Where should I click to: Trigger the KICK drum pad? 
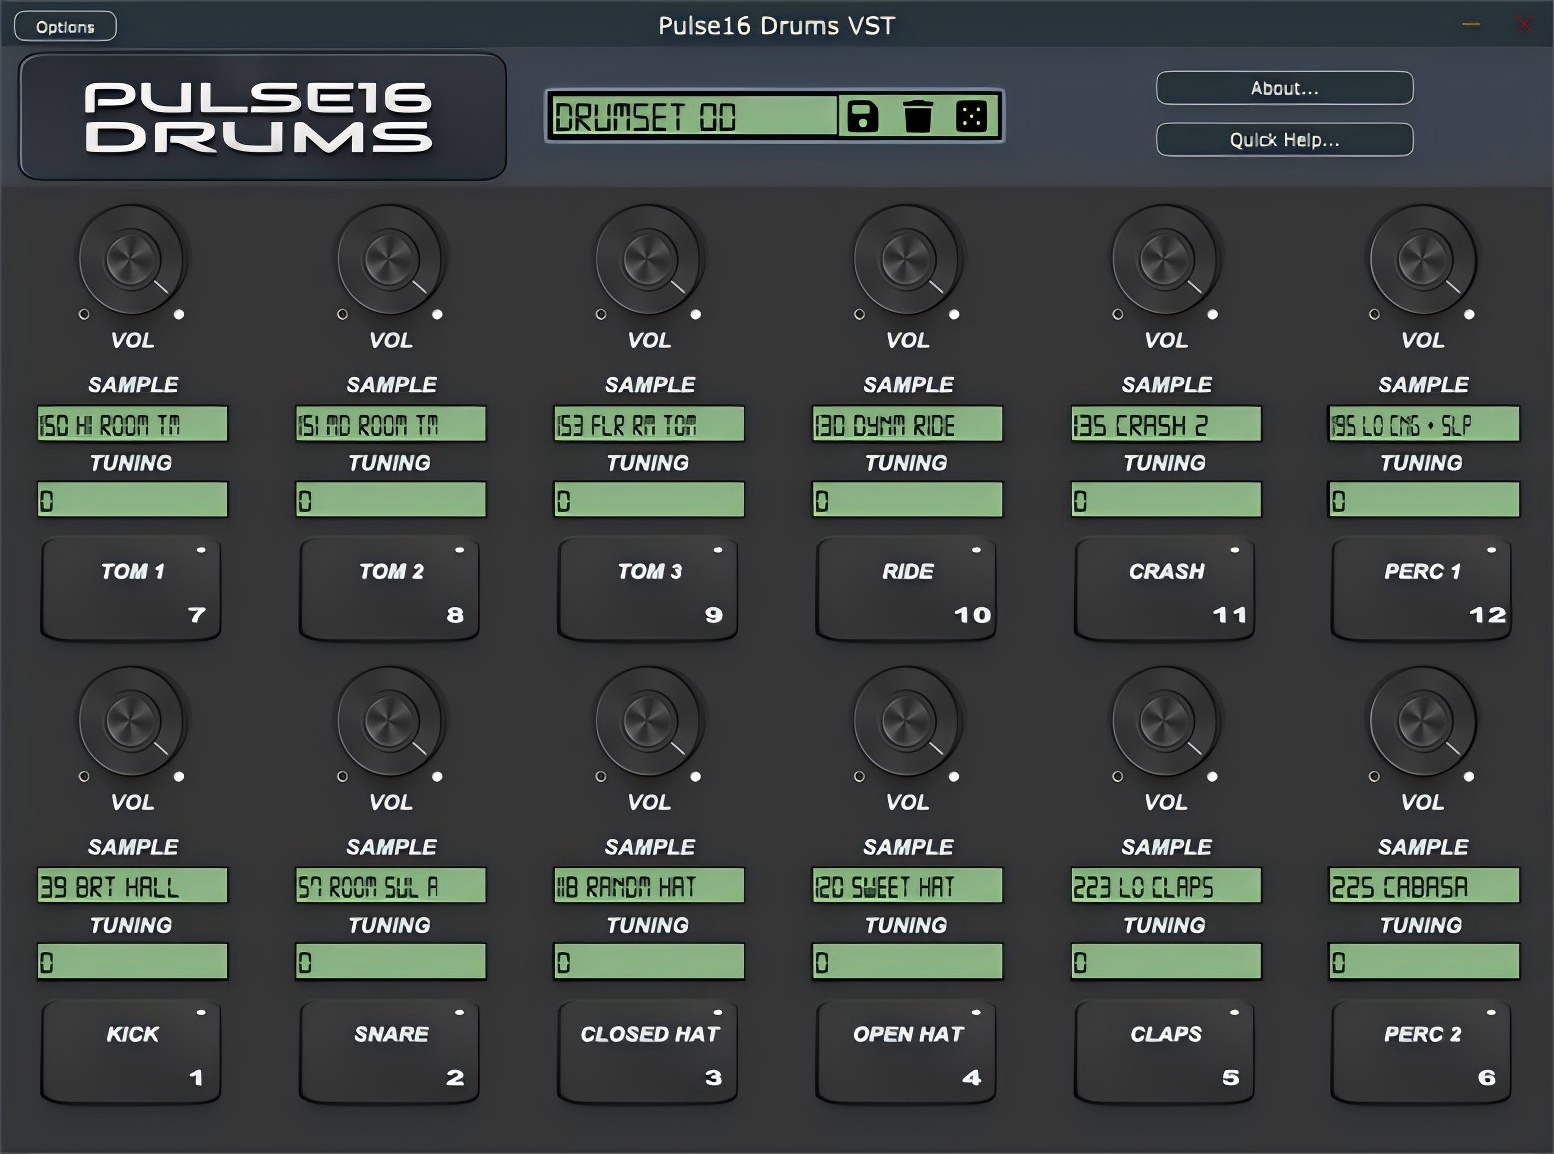tap(131, 1052)
